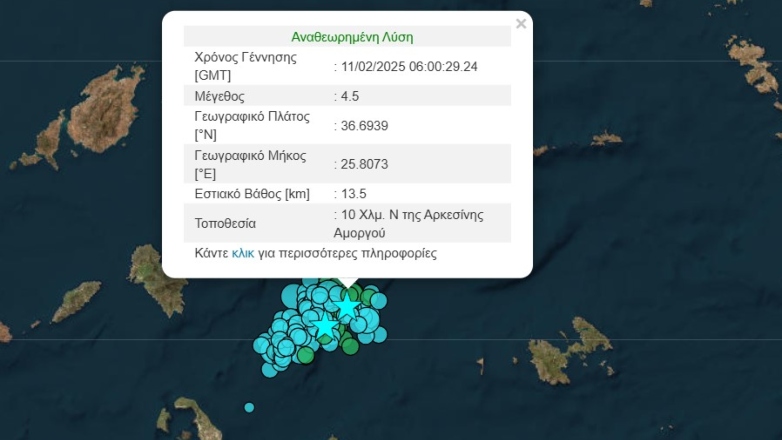
Task: Click green circle below the upper star
Action: (349, 346)
